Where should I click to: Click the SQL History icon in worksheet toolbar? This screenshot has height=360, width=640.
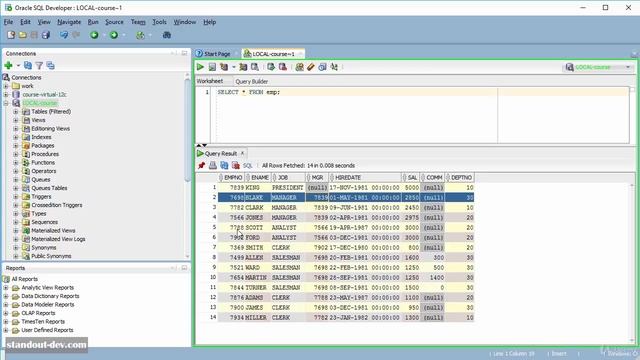[322, 67]
